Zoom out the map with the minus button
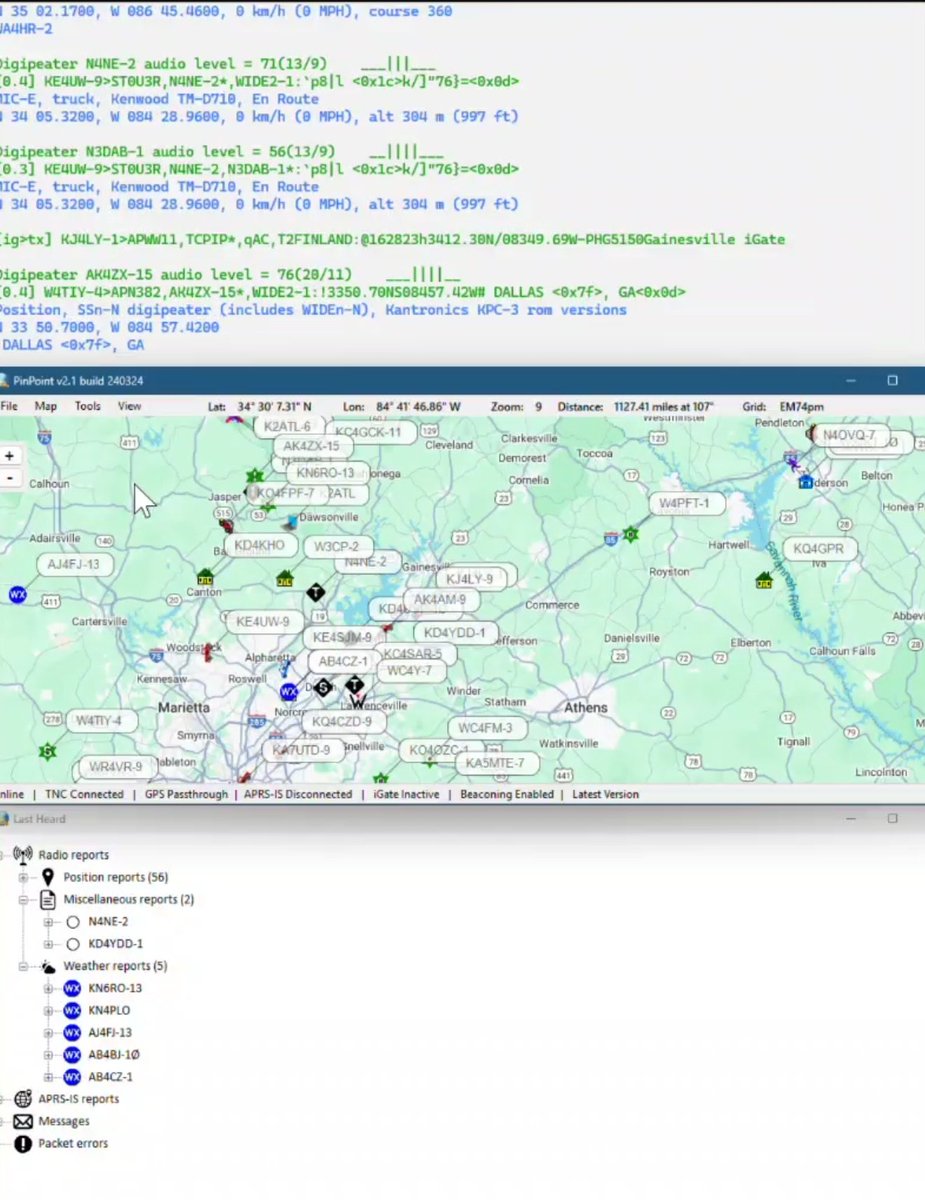Image resolution: width=925 pixels, height=1200 pixels. click(x=10, y=478)
